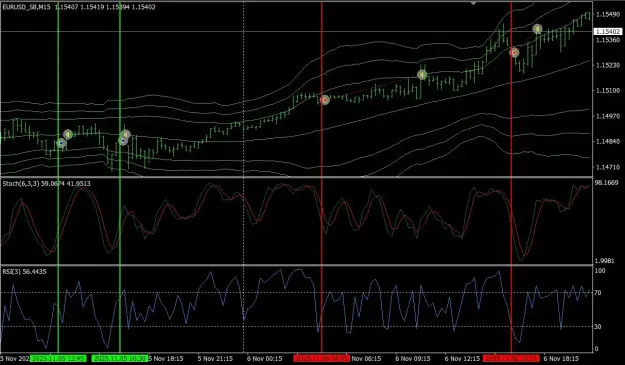Click the 1.9981 stochastic scale value

[x=604, y=261]
